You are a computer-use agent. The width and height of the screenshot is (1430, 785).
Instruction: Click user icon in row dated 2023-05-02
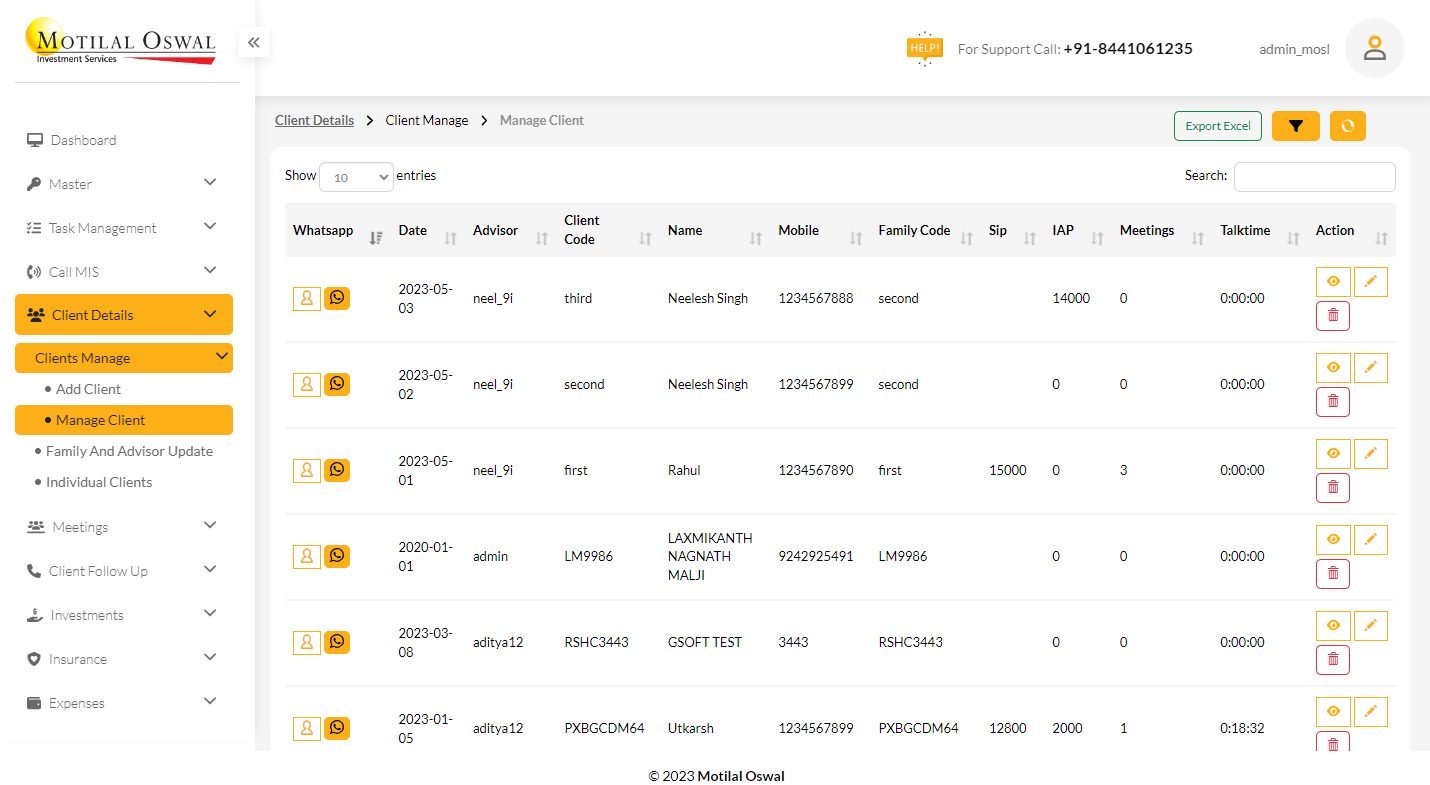point(307,384)
